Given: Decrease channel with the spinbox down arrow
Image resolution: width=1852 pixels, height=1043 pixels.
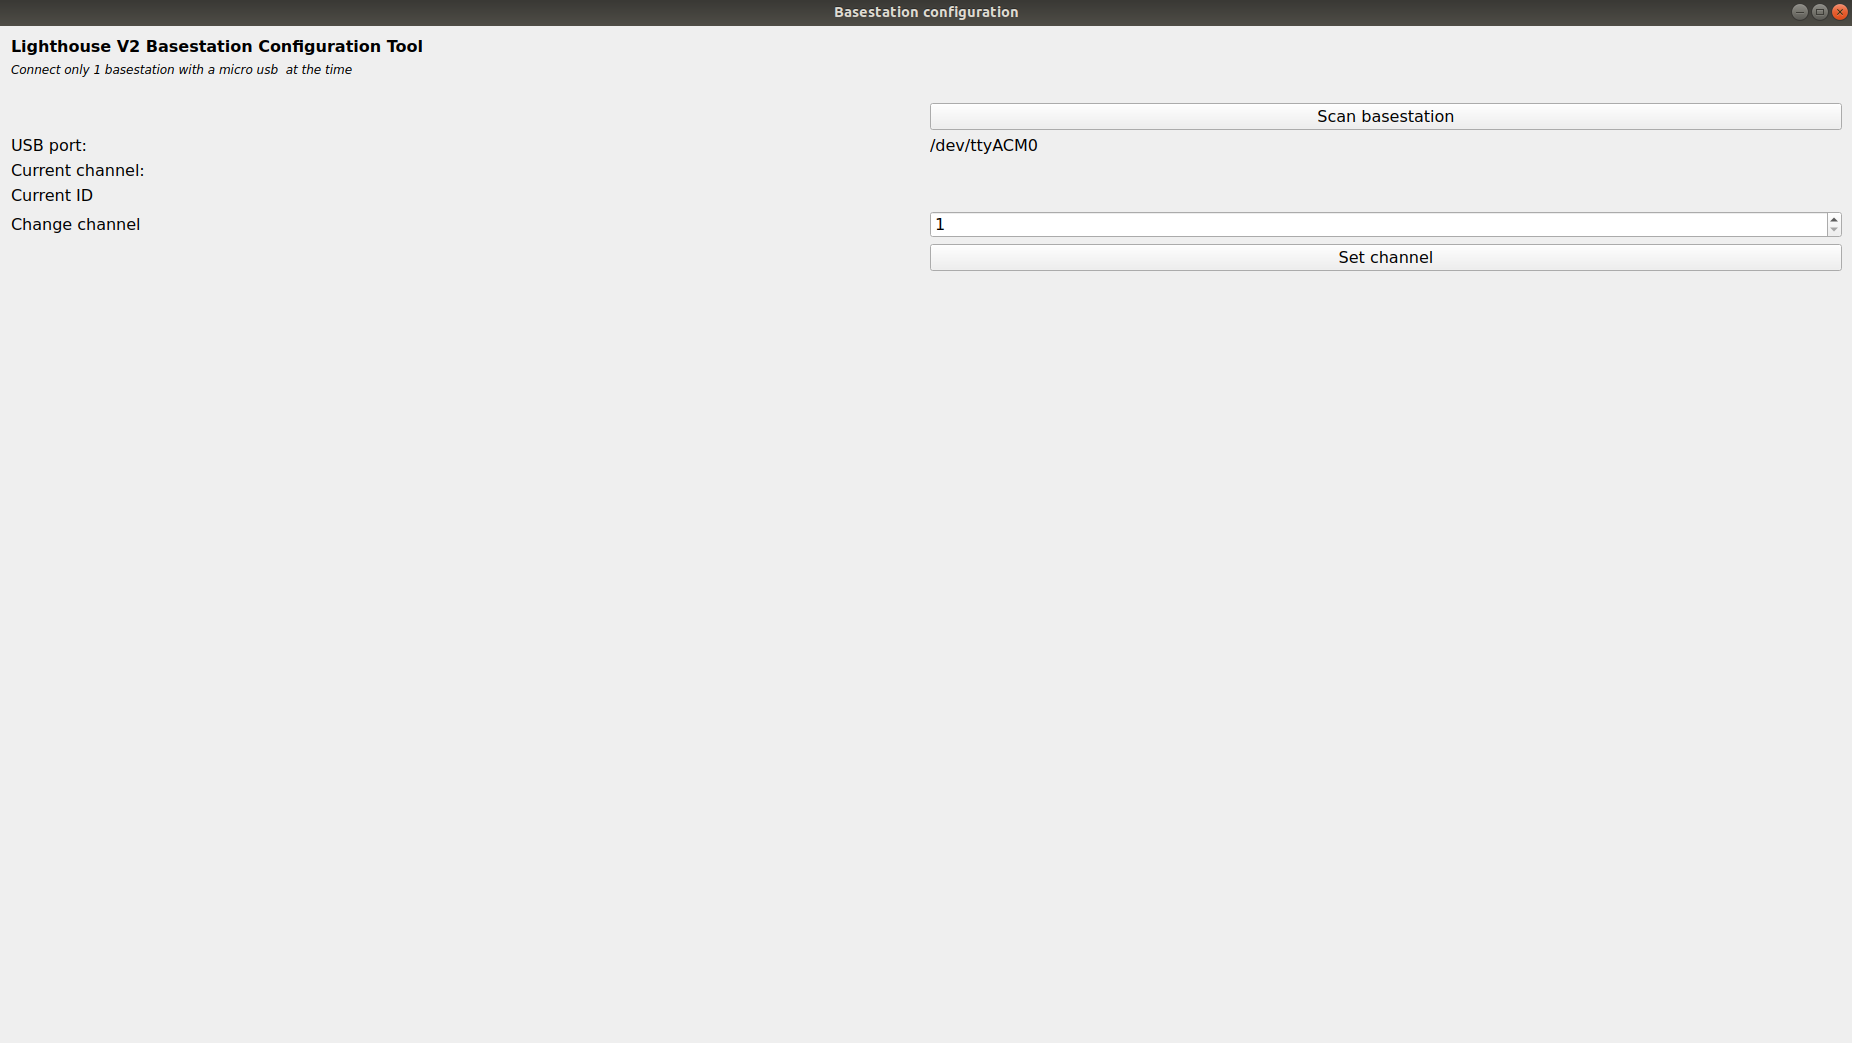Looking at the screenshot, I should click(1834, 230).
